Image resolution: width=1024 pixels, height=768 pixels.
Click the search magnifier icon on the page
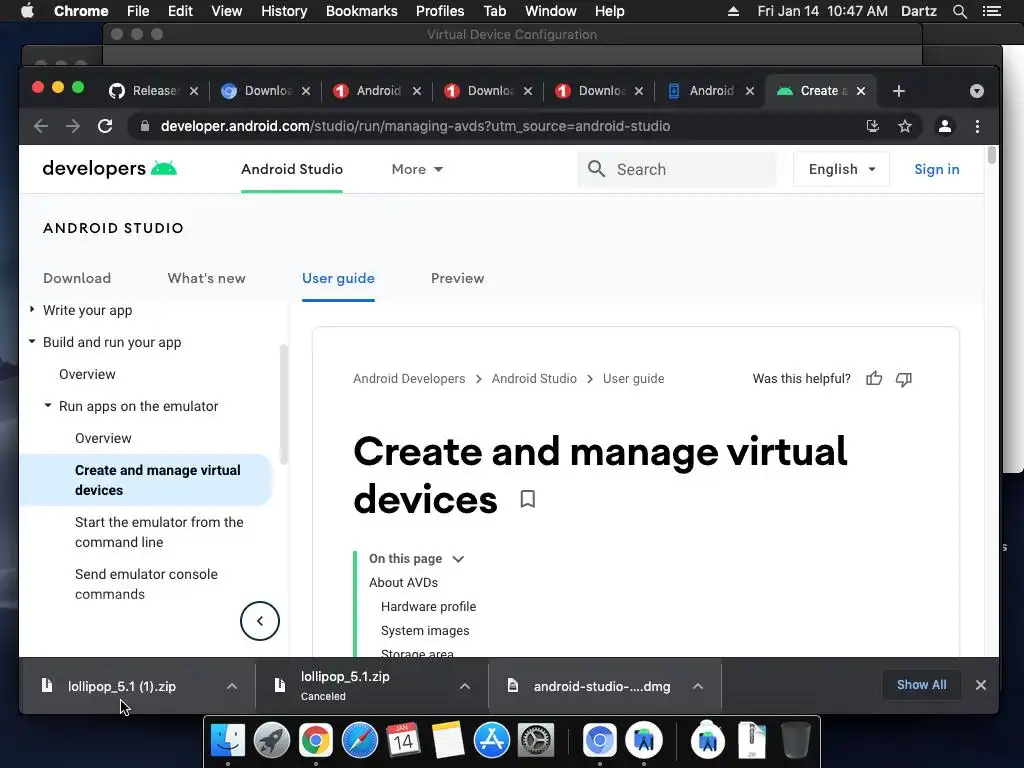(596, 169)
